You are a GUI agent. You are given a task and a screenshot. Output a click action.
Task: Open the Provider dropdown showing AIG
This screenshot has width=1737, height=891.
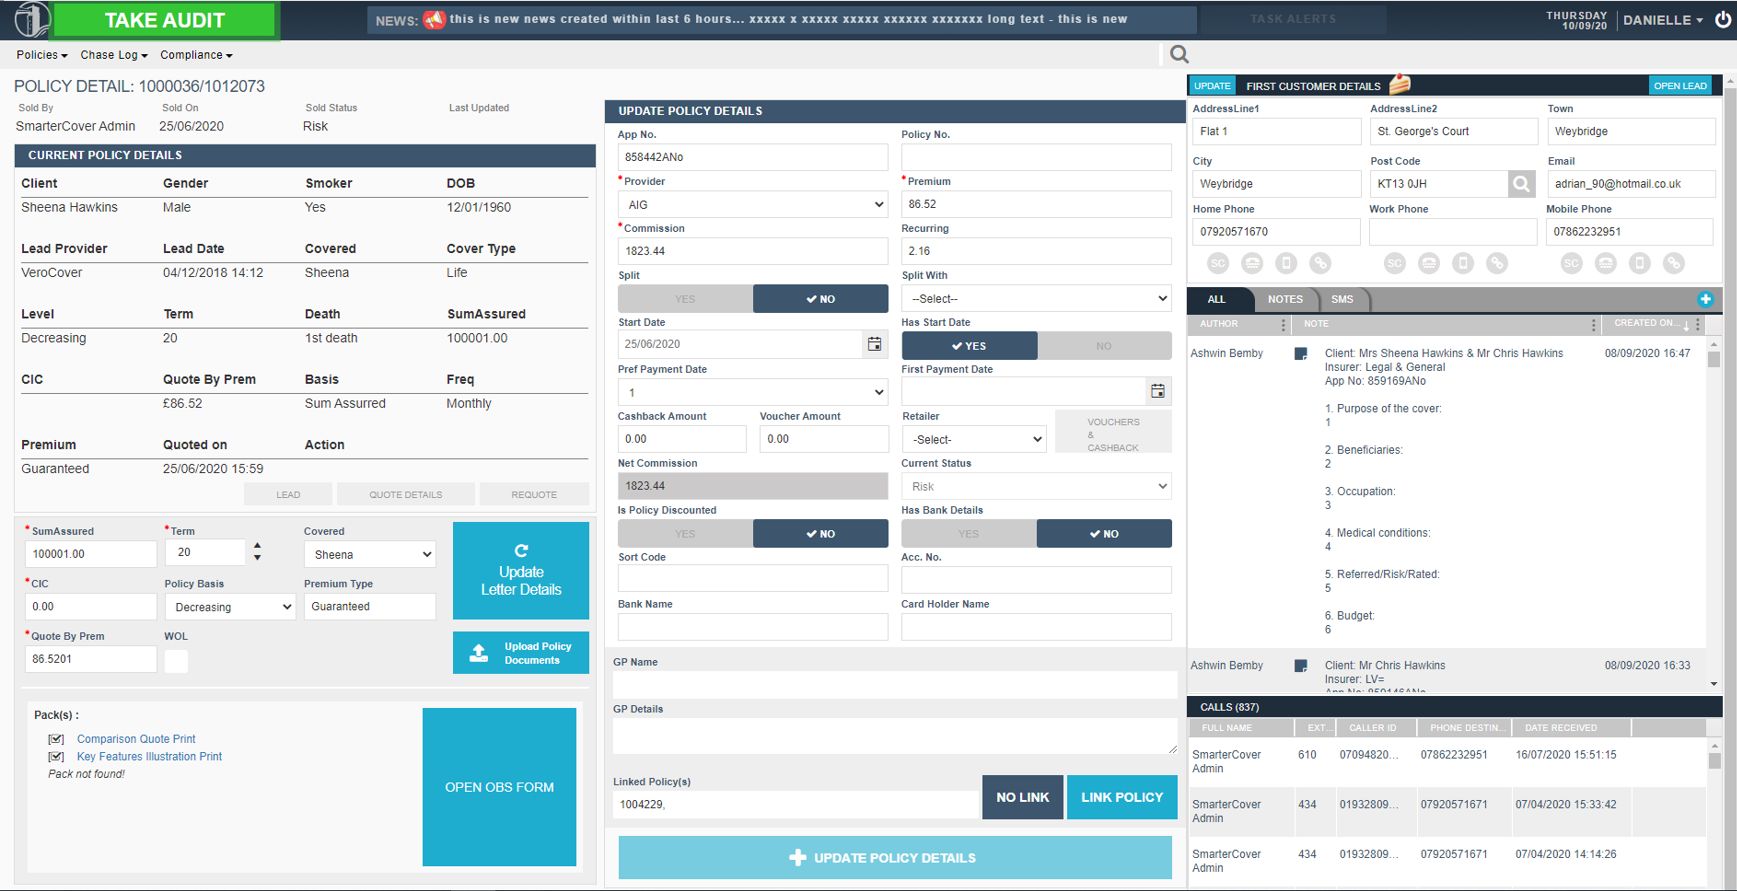click(752, 205)
